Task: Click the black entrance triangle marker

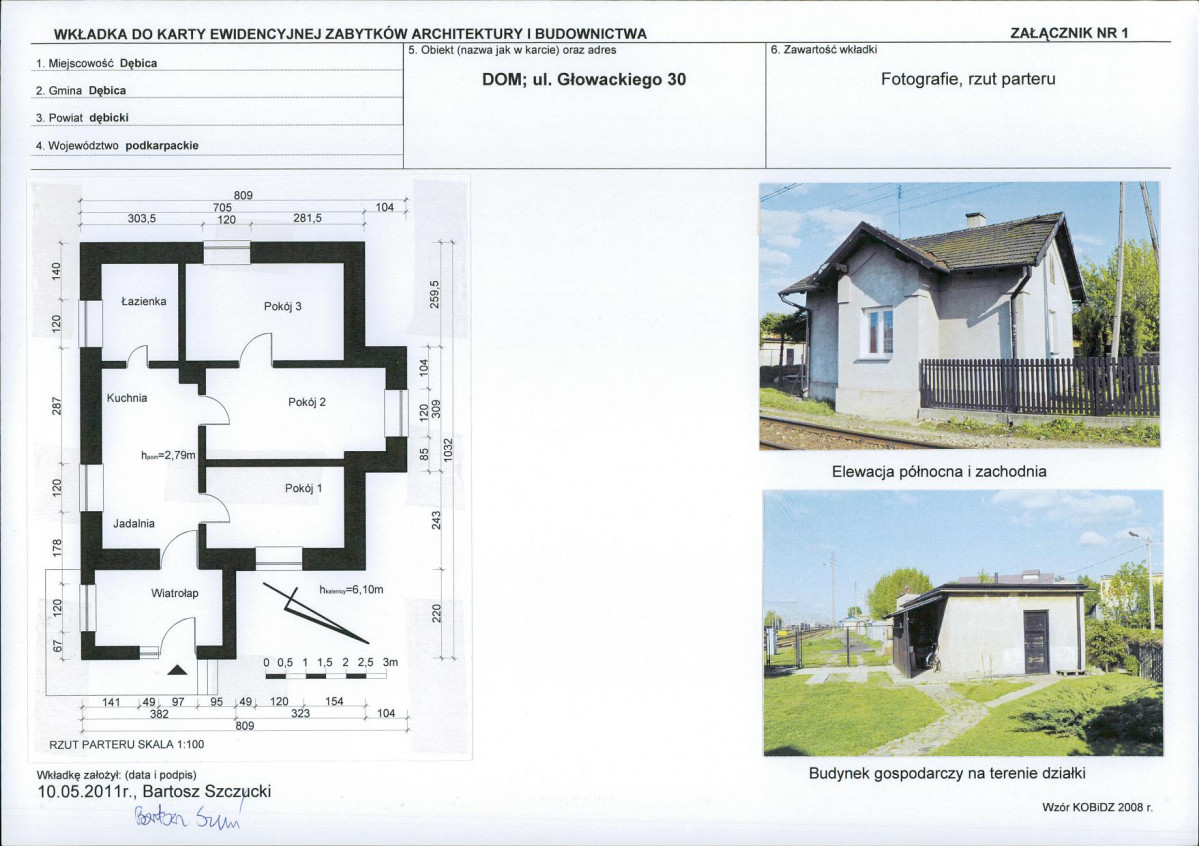Action: [x=177, y=670]
